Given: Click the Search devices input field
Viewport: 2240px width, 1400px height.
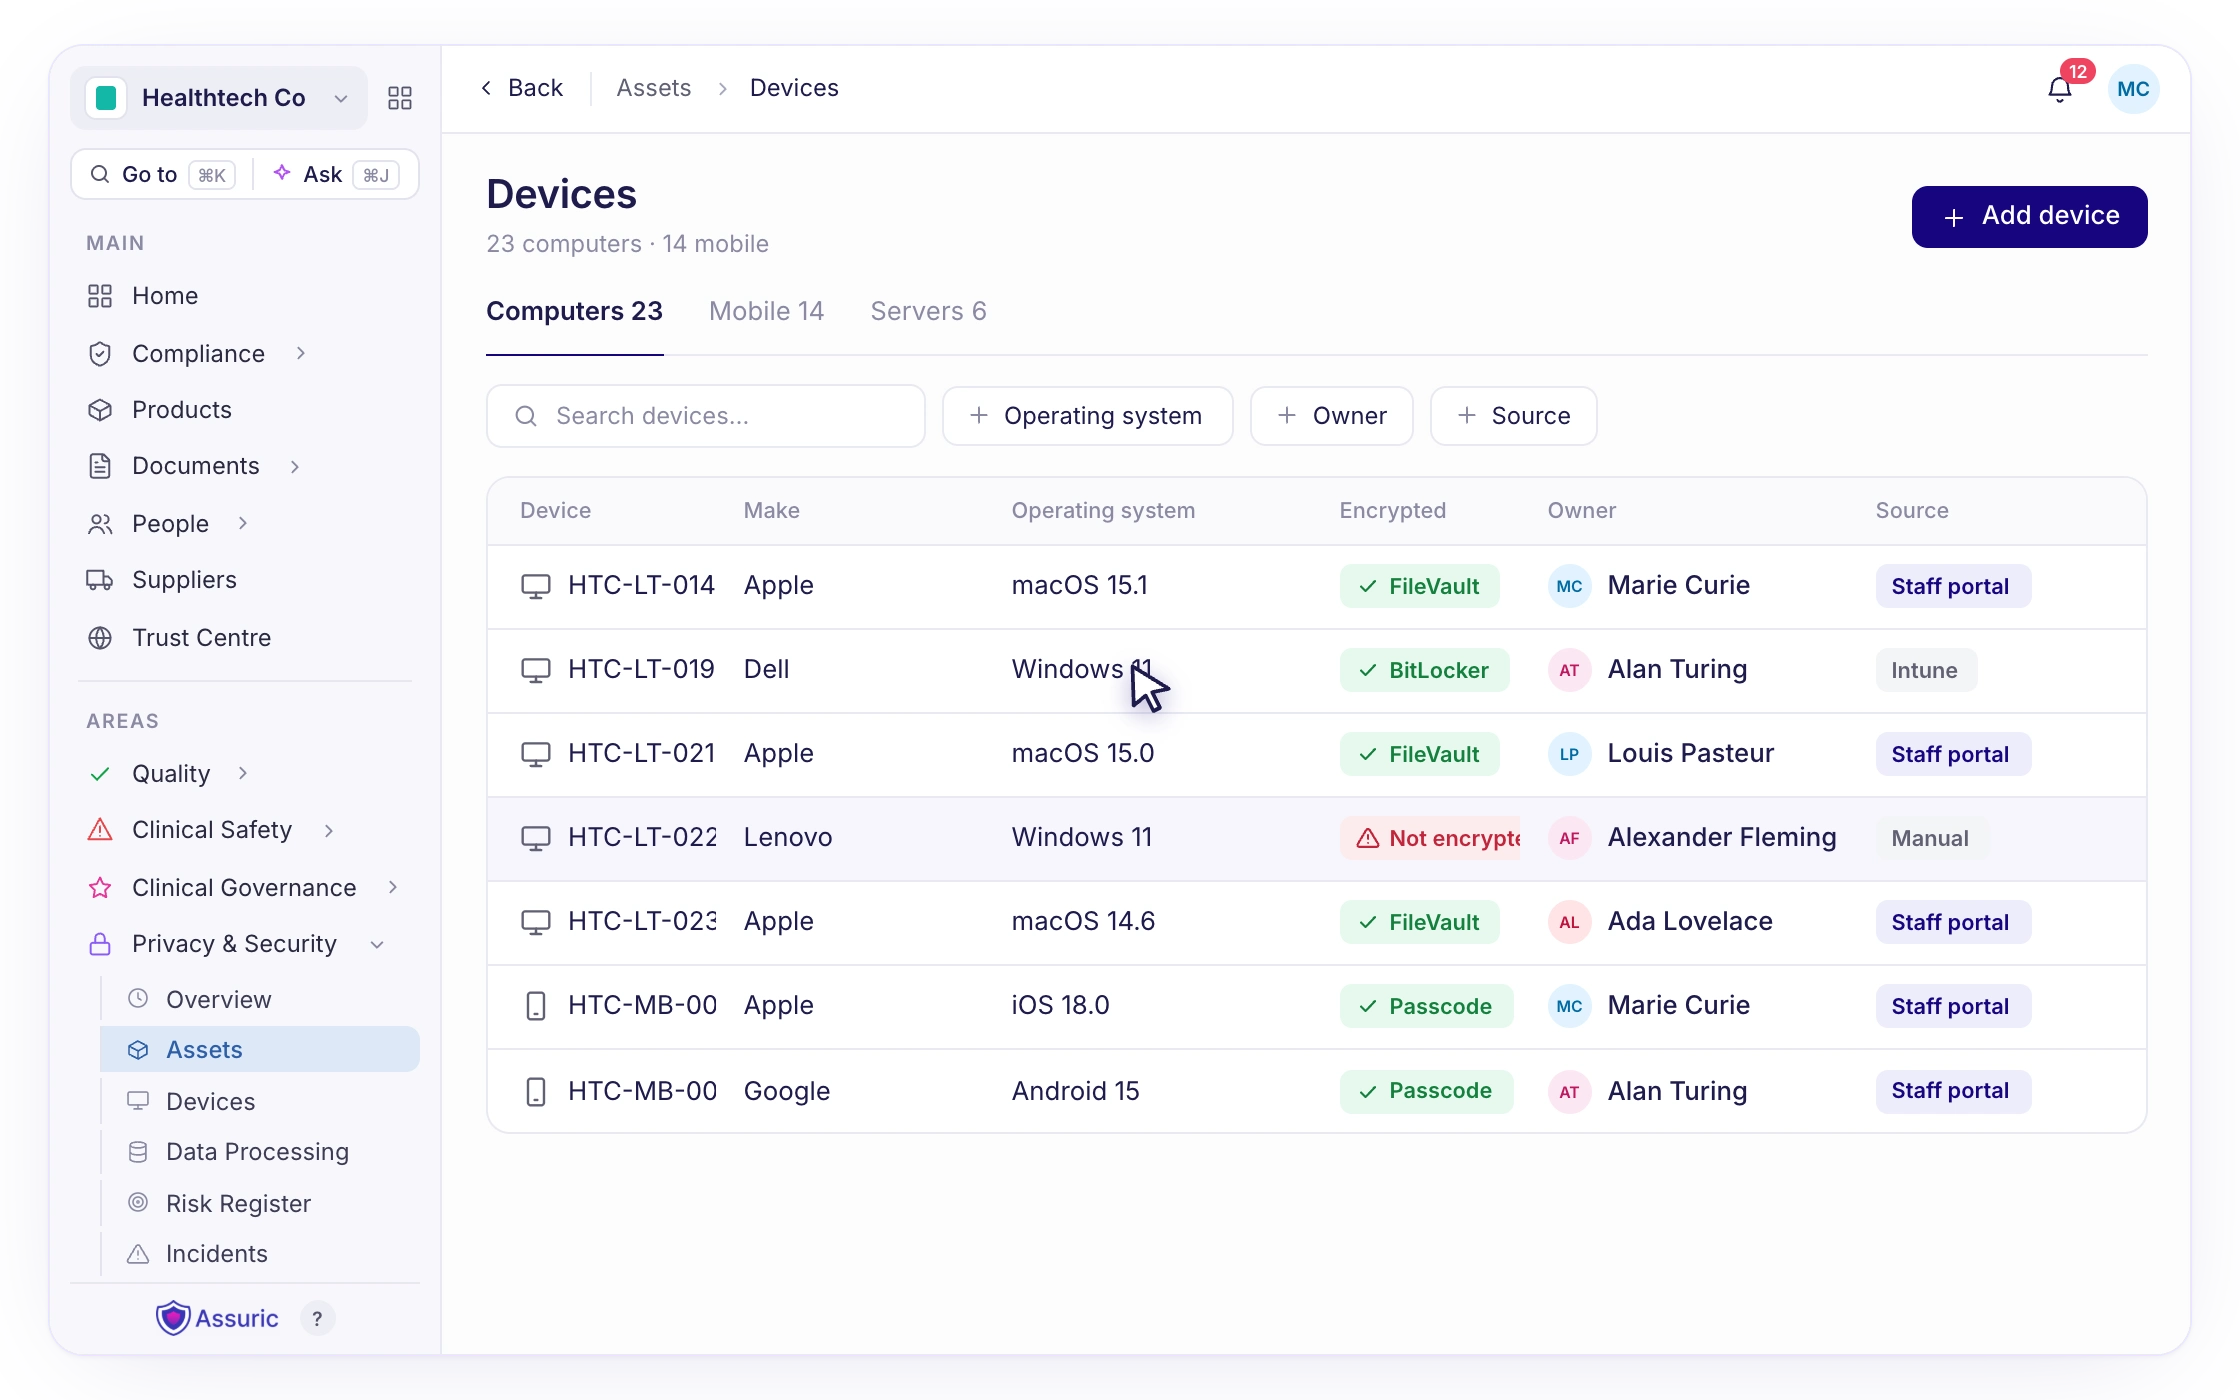Looking at the screenshot, I should [706, 416].
